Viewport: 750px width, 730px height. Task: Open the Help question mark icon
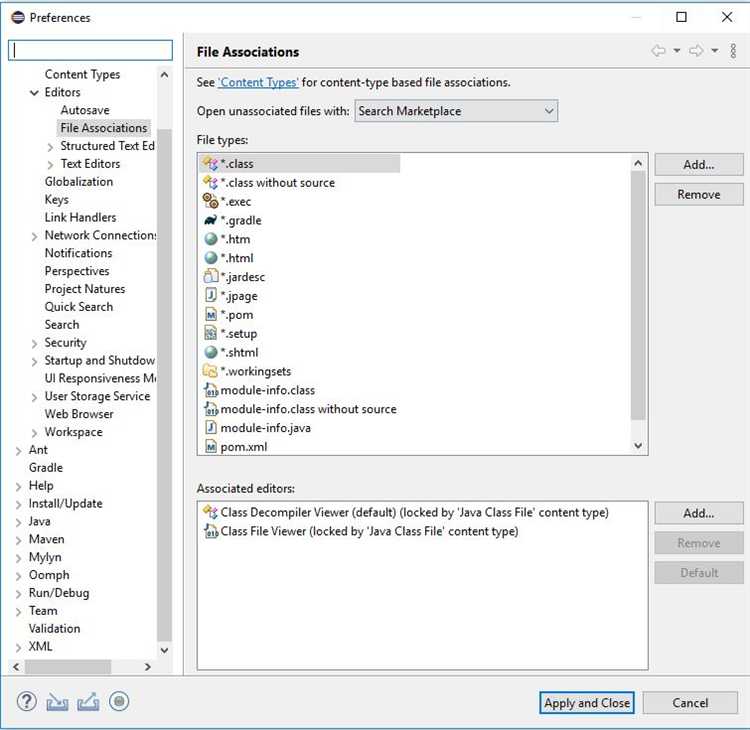pos(26,702)
